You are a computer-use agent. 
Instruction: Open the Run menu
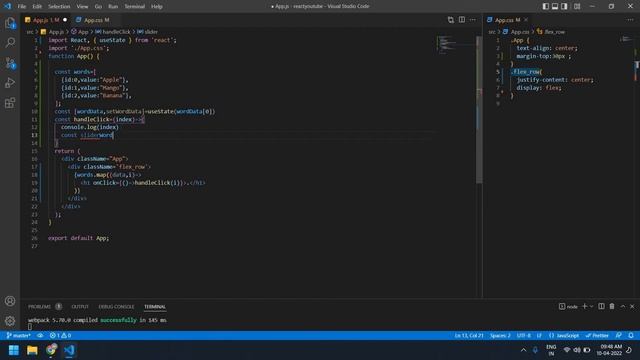coord(113,7)
